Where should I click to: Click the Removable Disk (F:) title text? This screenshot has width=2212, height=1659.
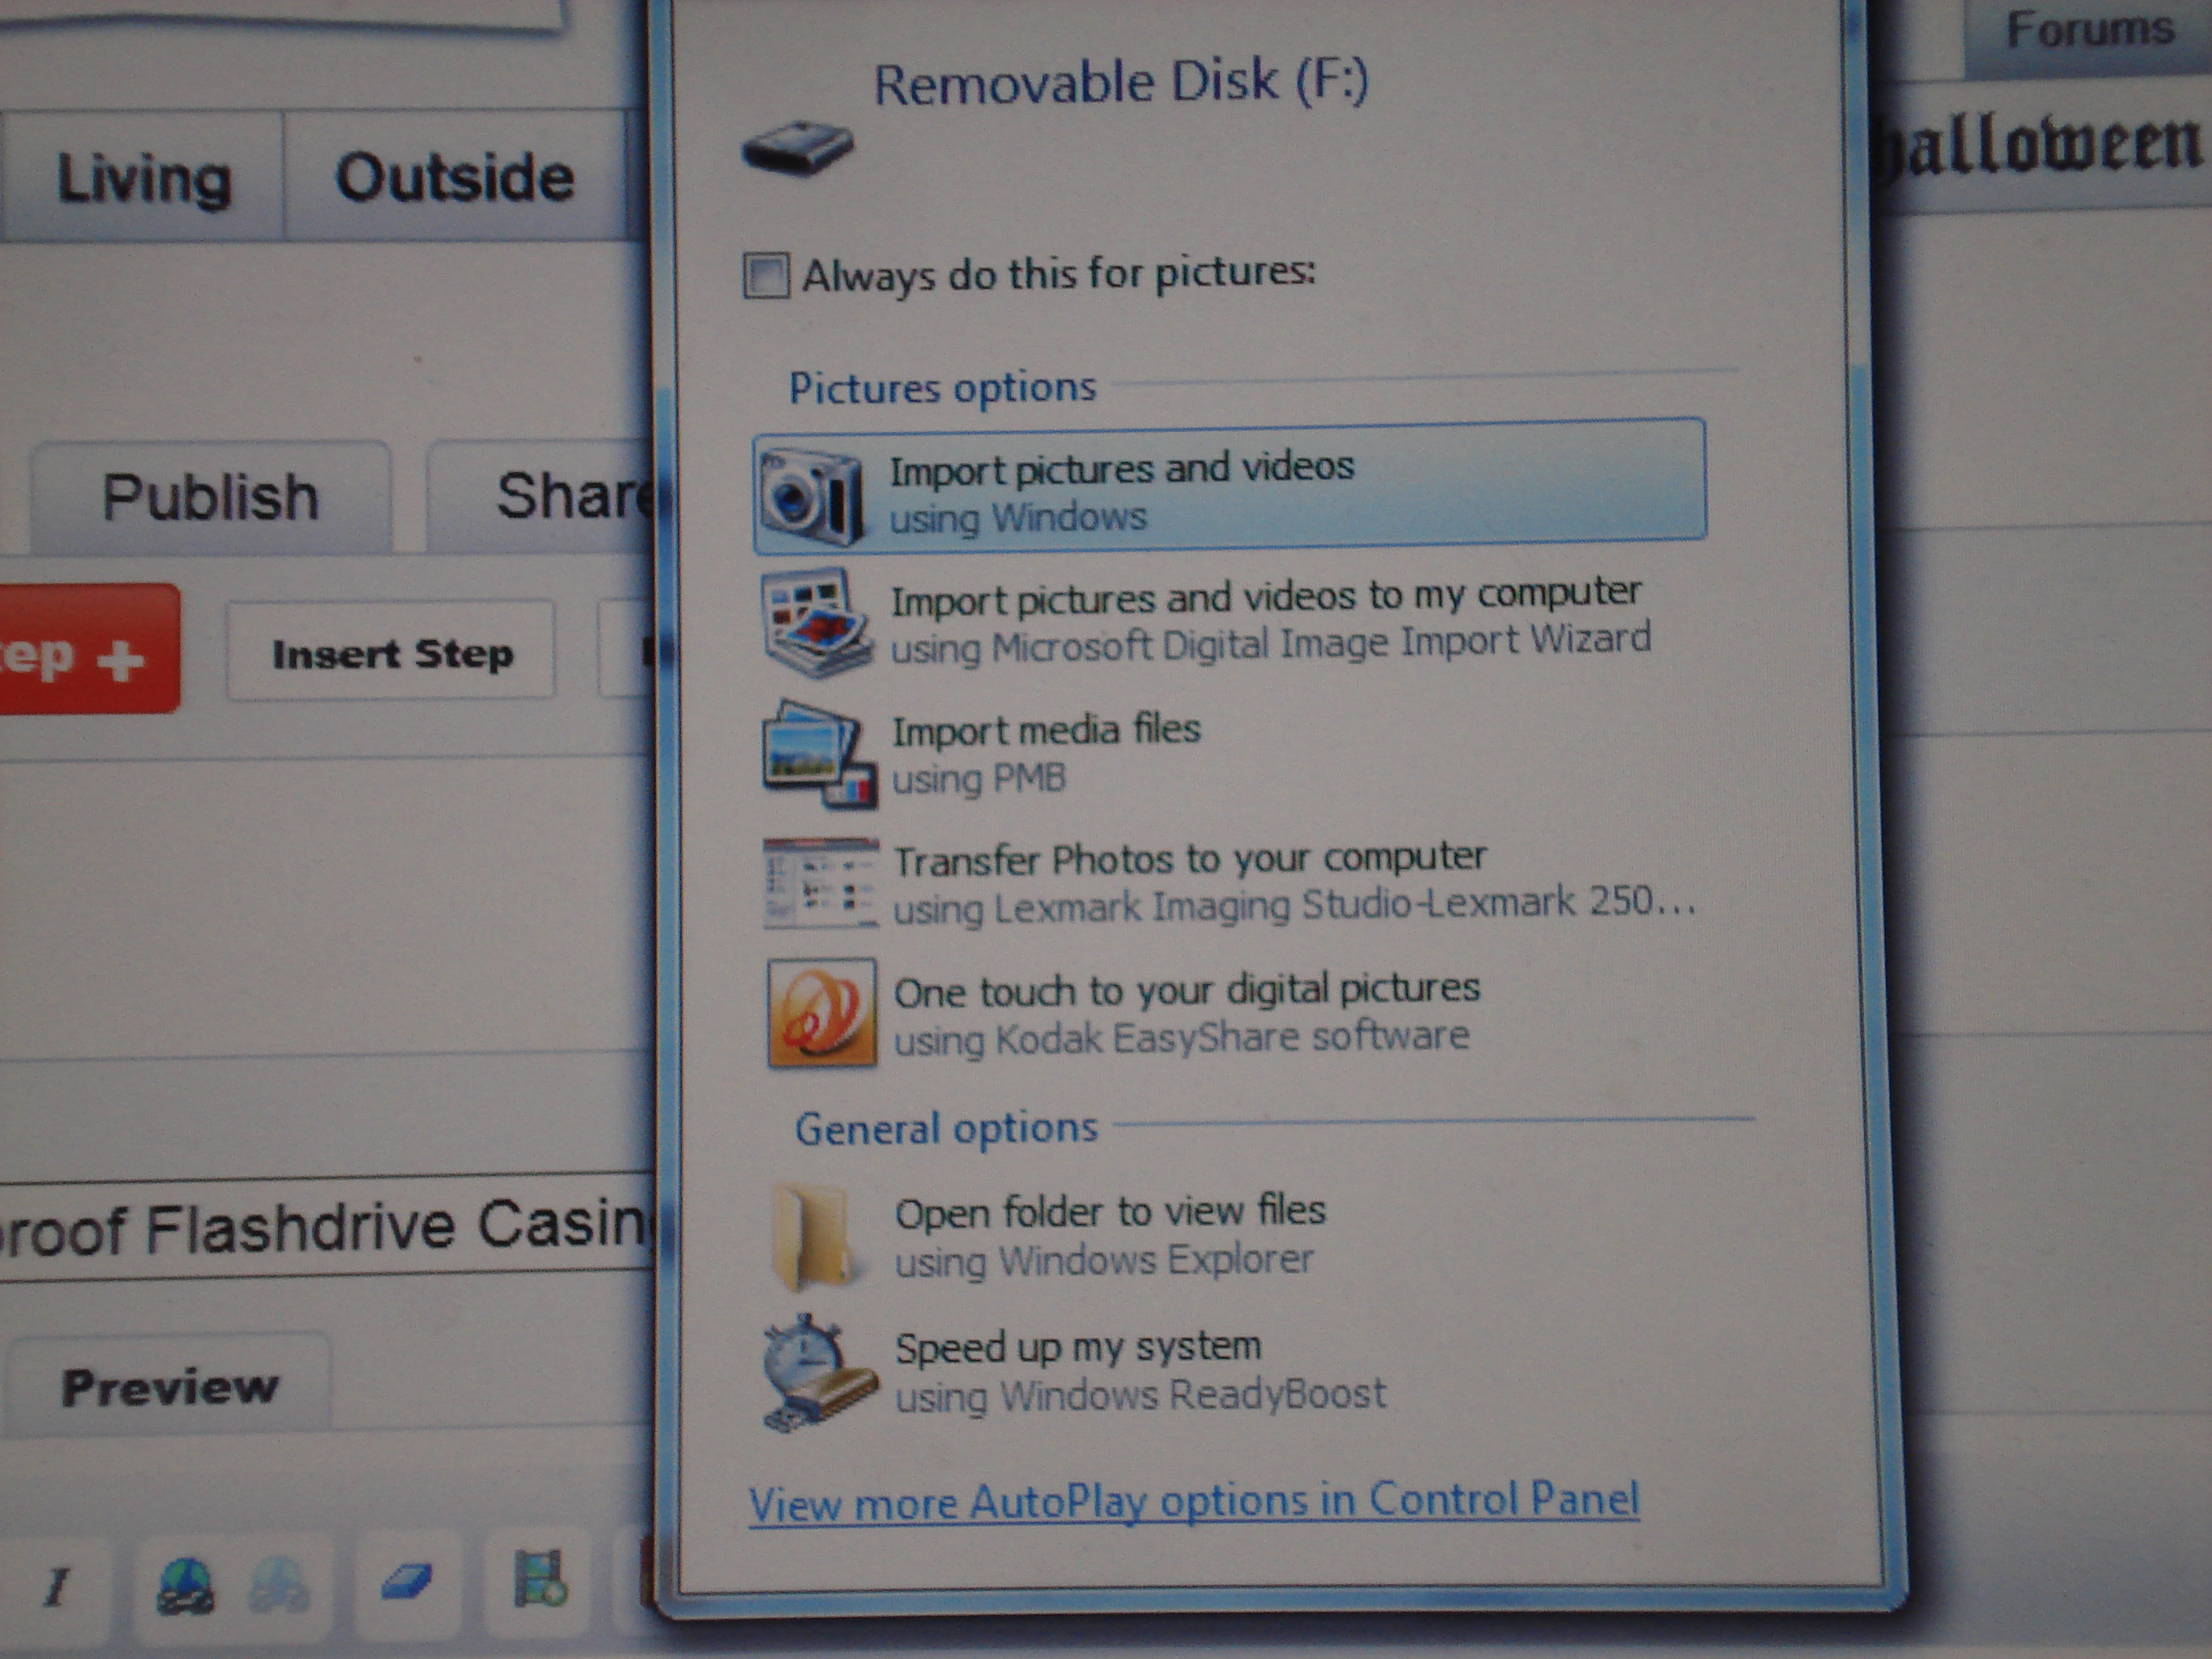pos(1121,82)
